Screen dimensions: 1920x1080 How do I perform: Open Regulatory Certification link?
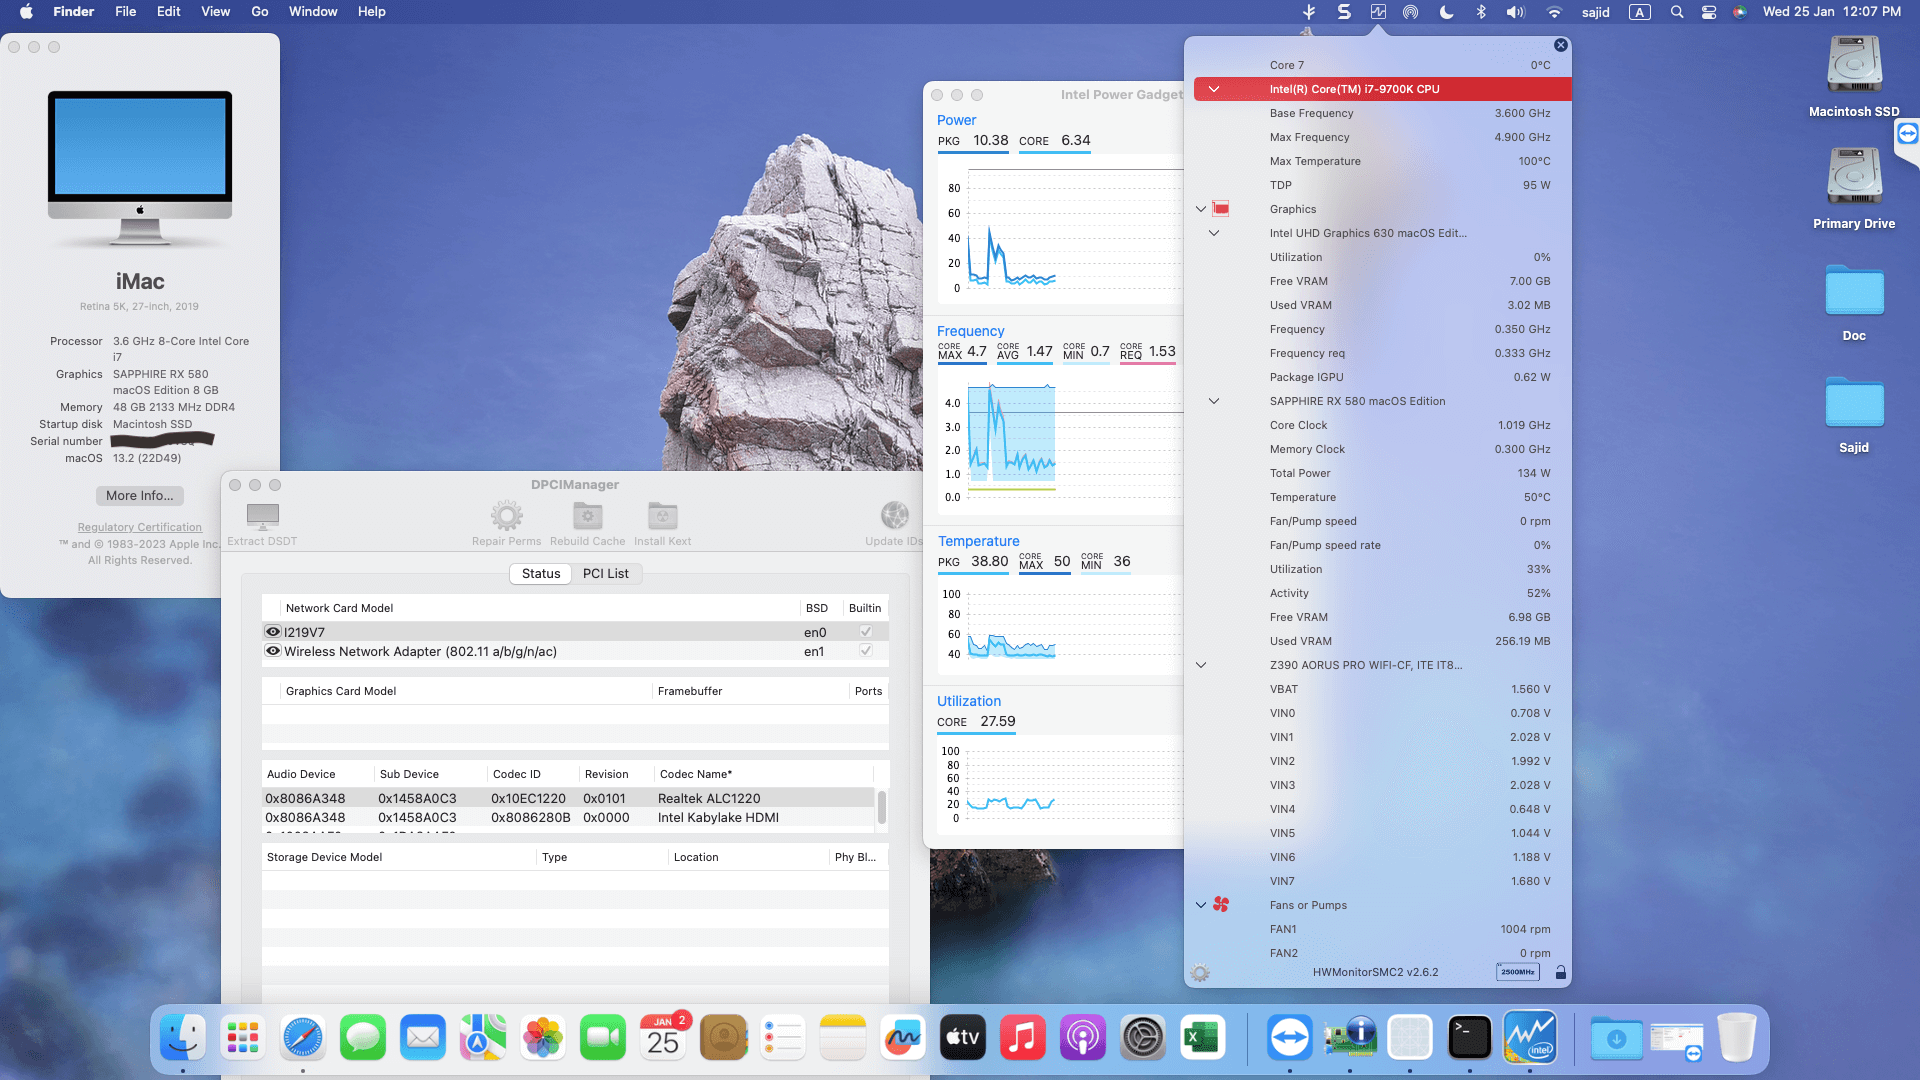point(140,527)
